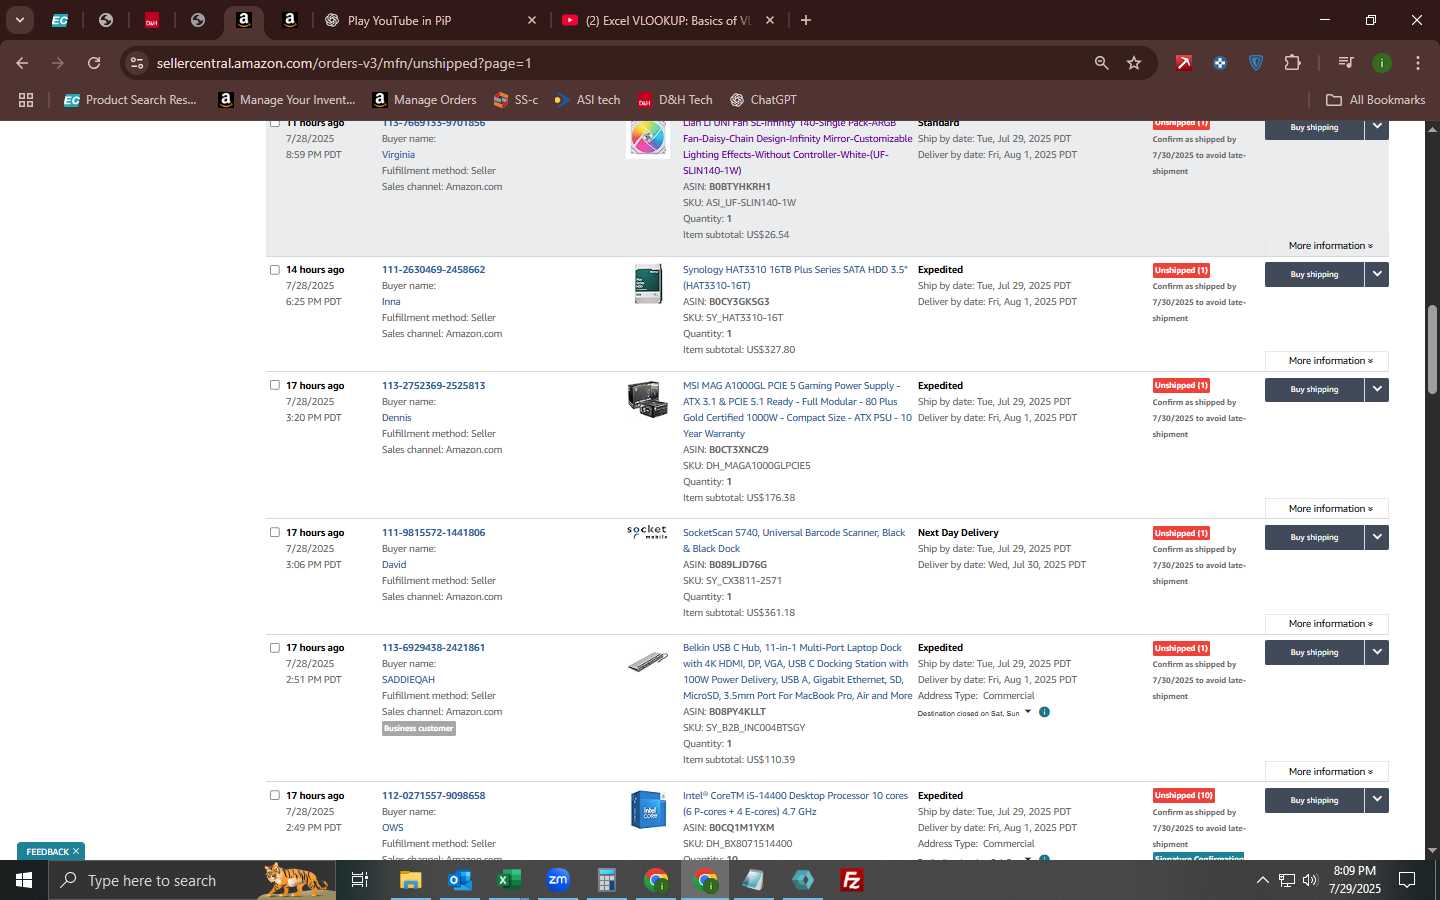Screen dimensions: 1440x900
Task: Open MSI power supply product thumbnail
Action: [x=648, y=399]
